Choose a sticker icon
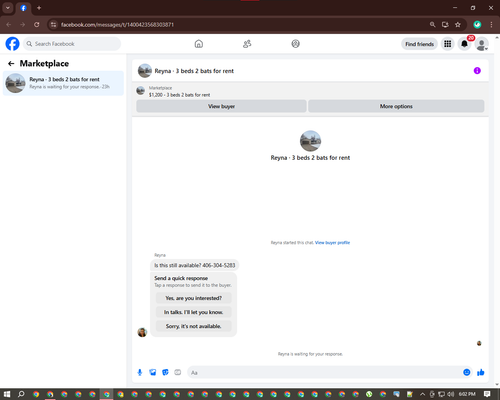Viewport: 500px width, 400px height. point(165,372)
